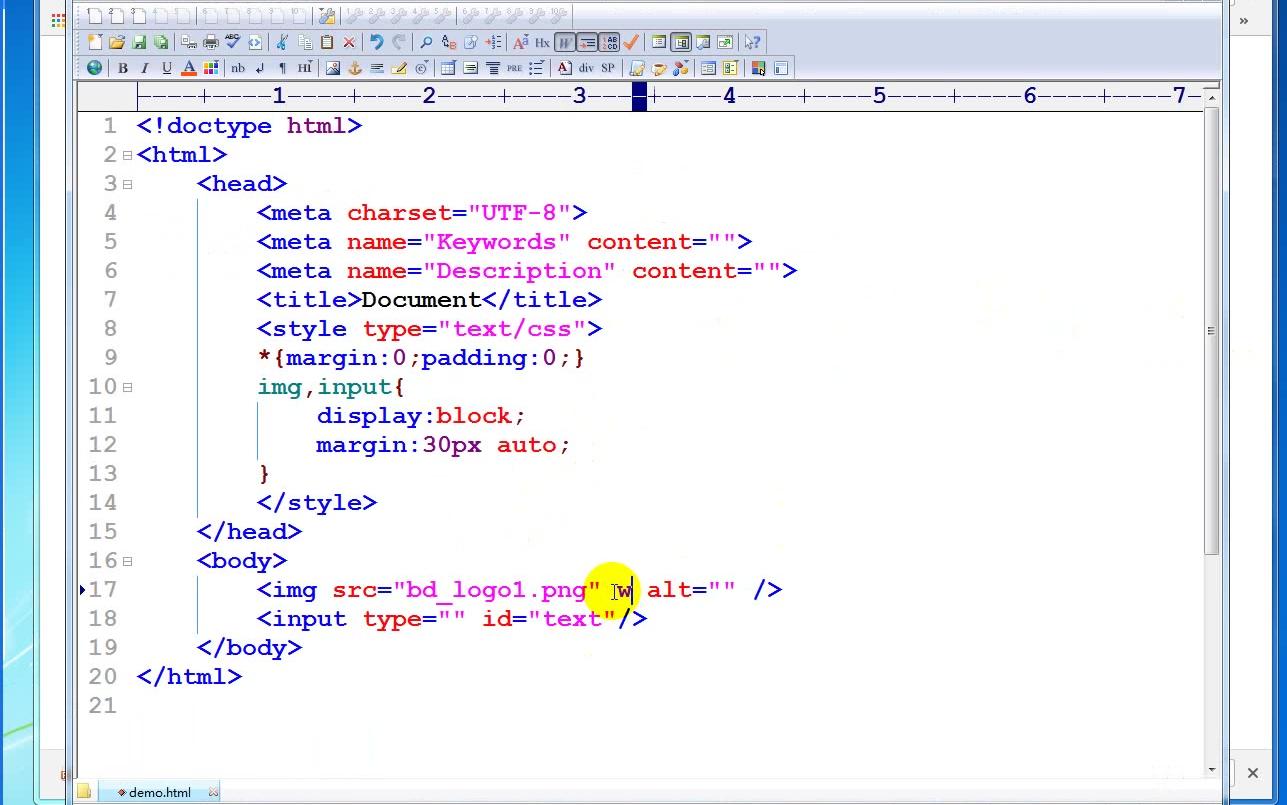Image resolution: width=1287 pixels, height=805 pixels.
Task: Insert a horizontal rule
Action: coord(377,68)
